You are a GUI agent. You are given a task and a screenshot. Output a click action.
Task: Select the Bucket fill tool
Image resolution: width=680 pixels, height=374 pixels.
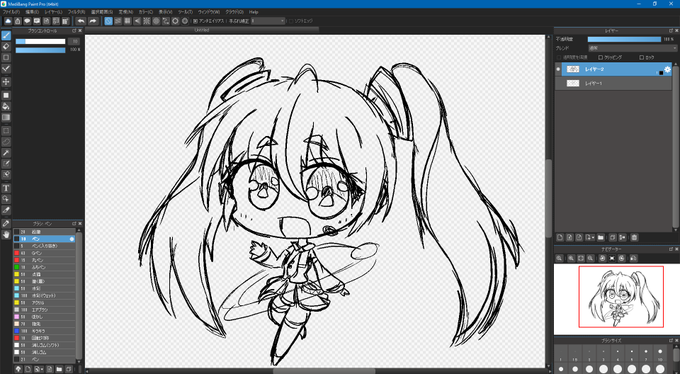click(x=6, y=106)
